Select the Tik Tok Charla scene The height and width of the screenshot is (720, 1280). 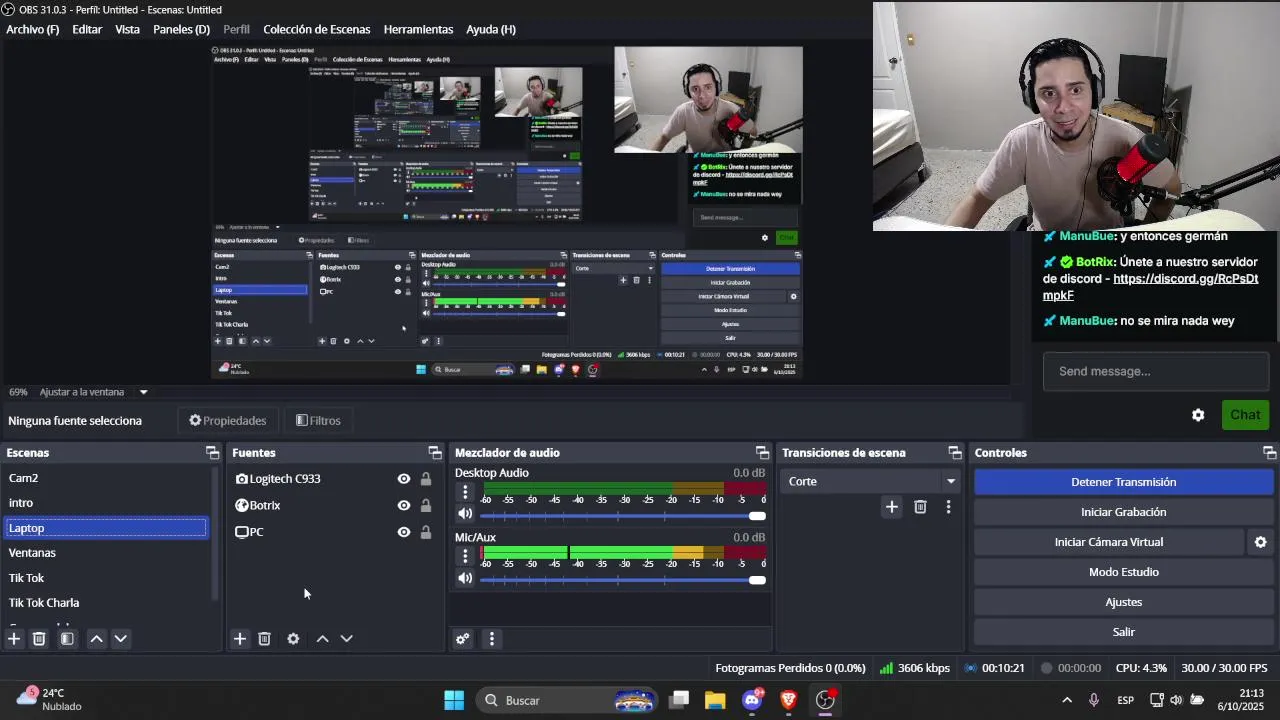[106, 603]
